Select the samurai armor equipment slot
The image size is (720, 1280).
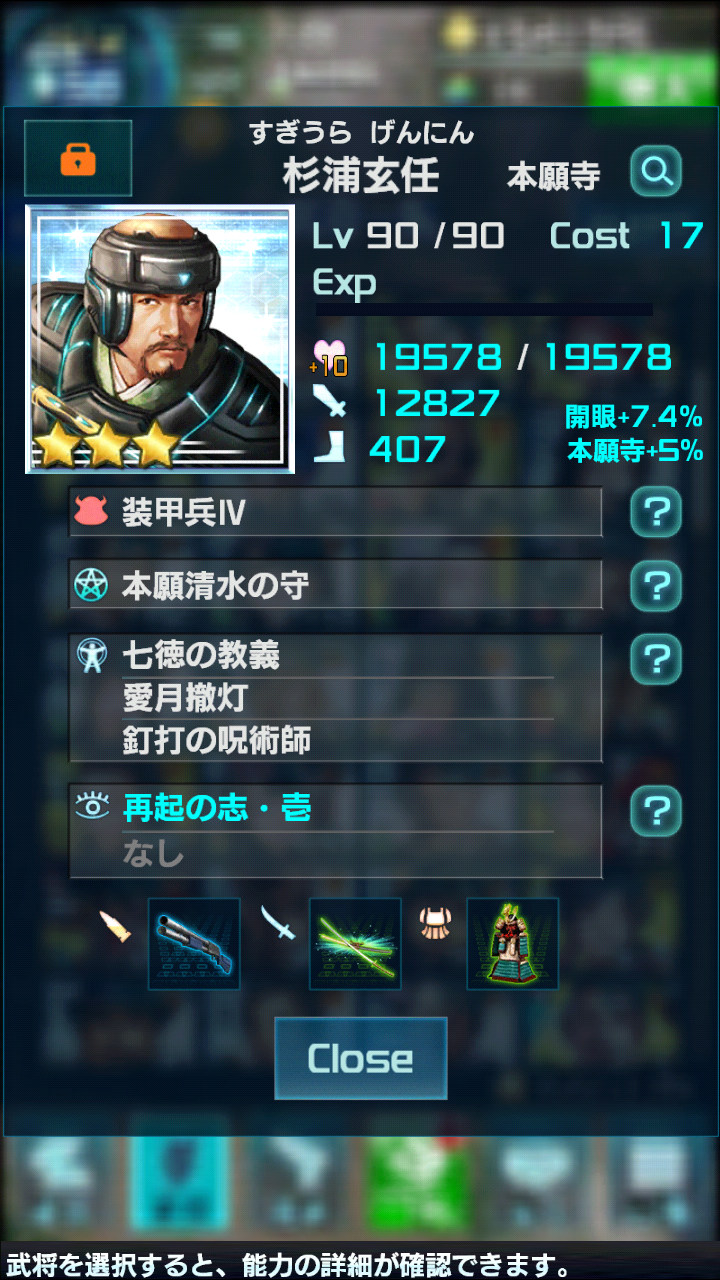point(513,944)
